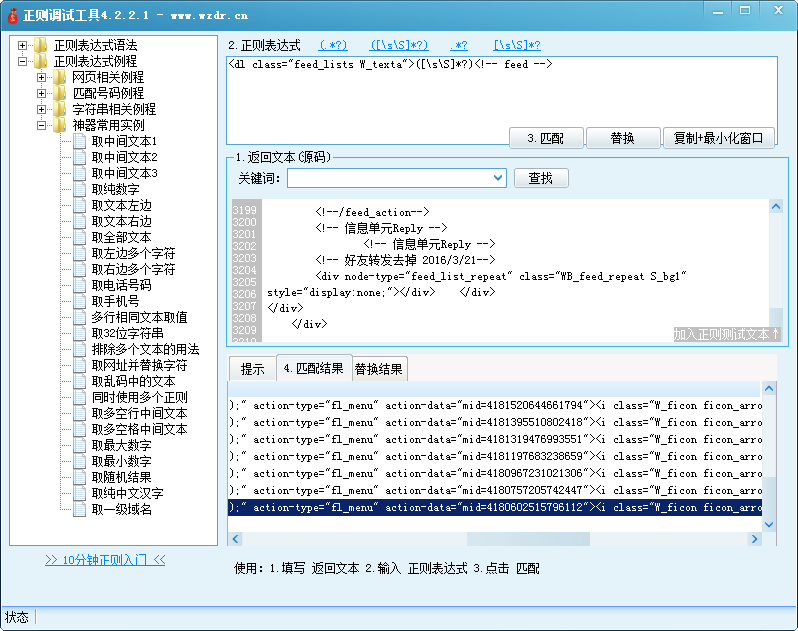
Task: Select the 取多空格中间文本 example
Action: [139, 429]
